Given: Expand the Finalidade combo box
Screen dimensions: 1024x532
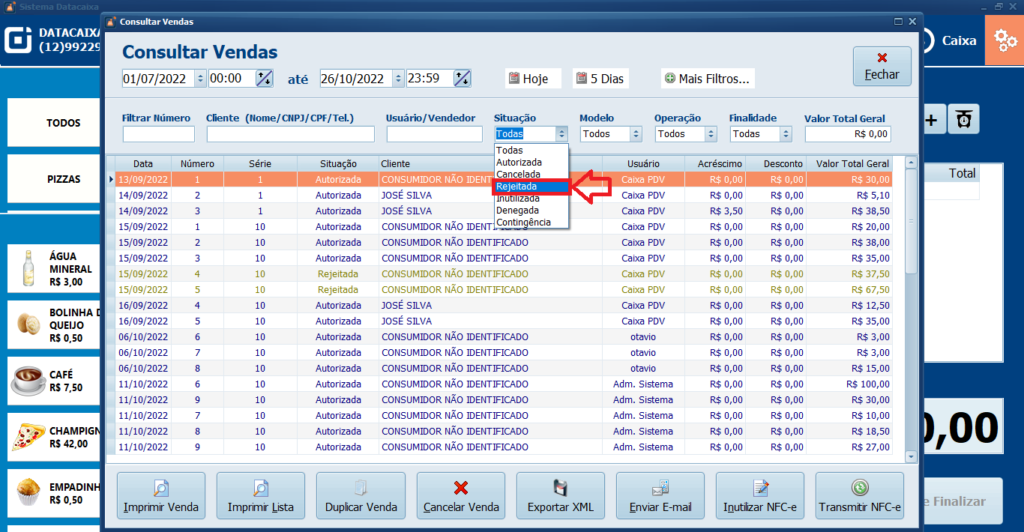Looking at the screenshot, I should 784,134.
